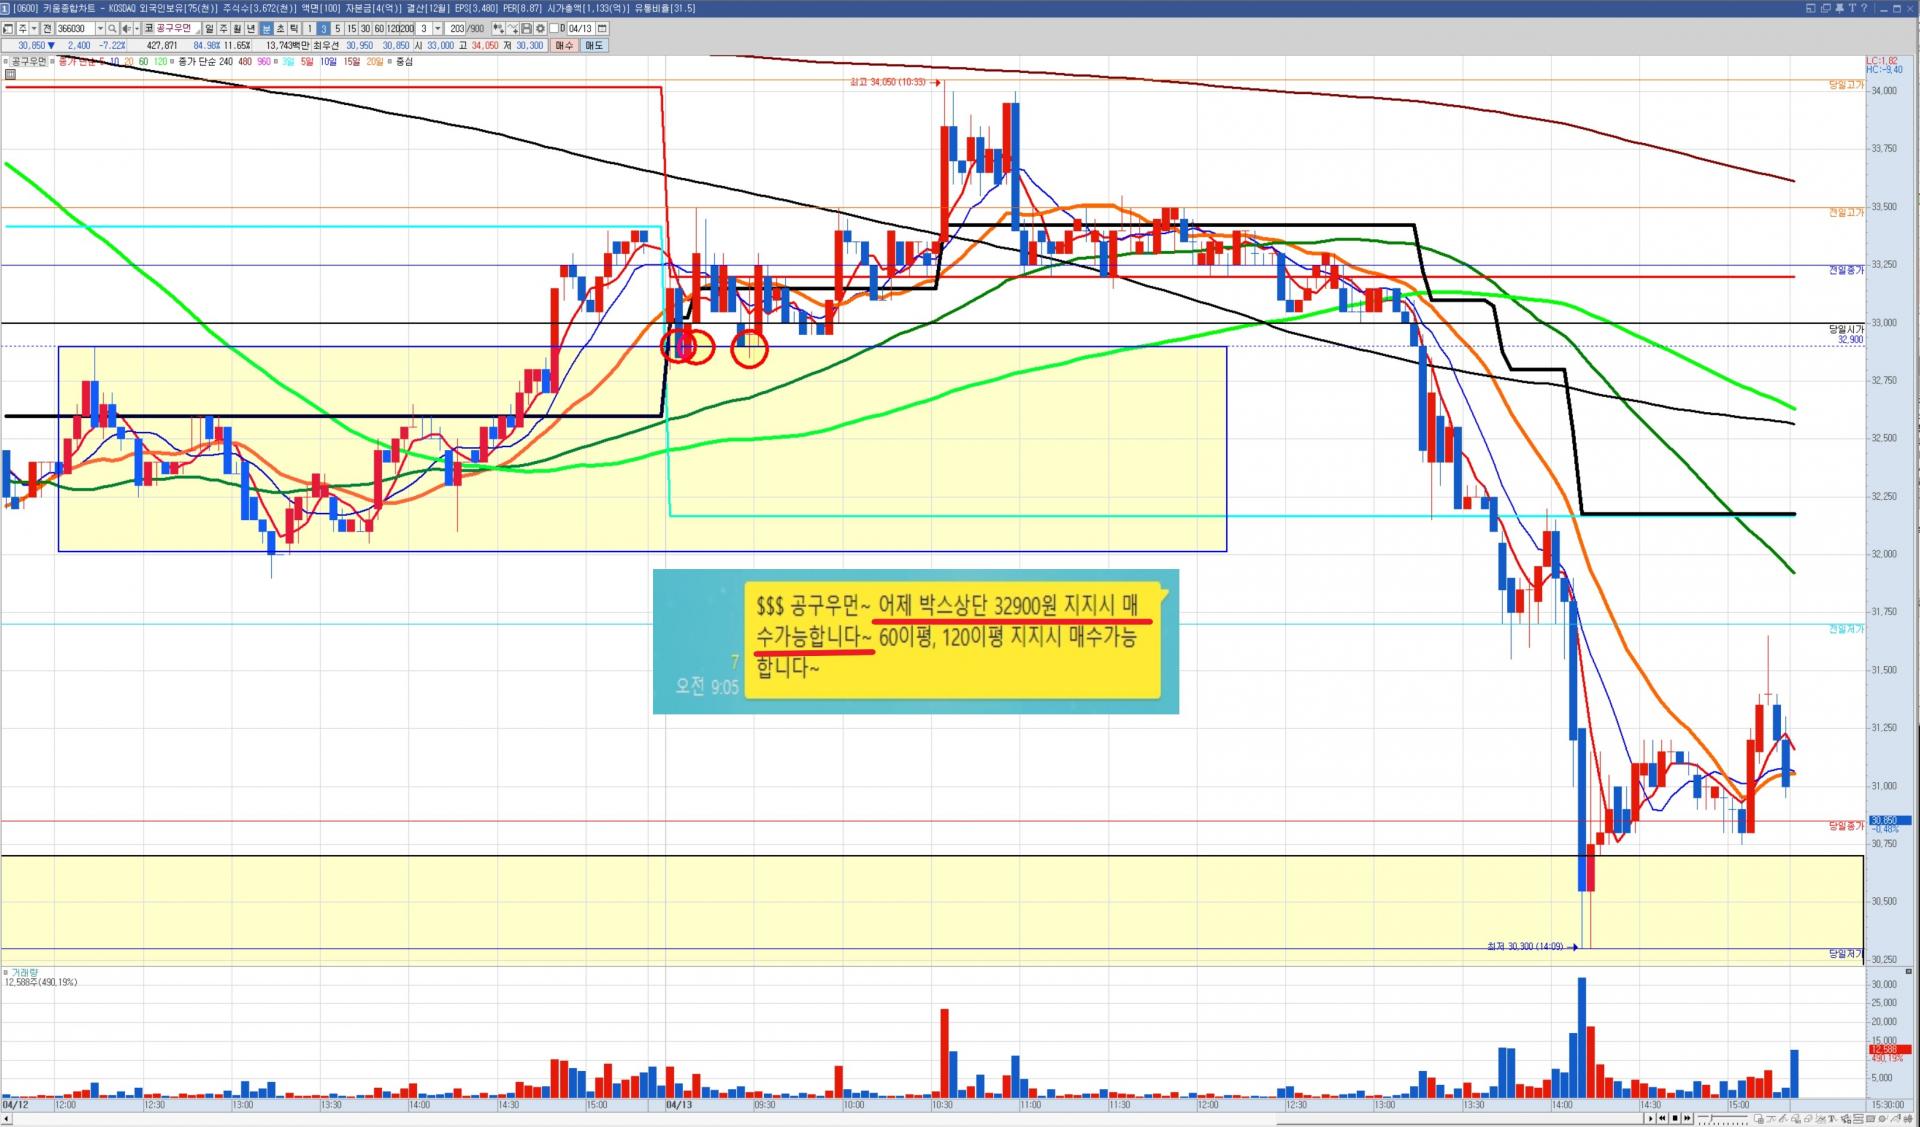Adjust the replay speed slider
This screenshot has width=1920, height=1127.
(x=1712, y=1118)
